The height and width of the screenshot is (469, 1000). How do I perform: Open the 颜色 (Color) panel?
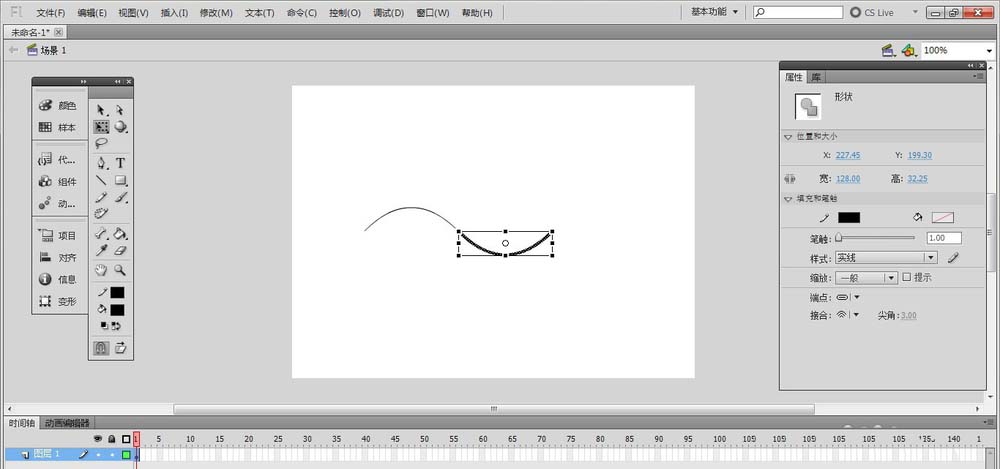[x=58, y=105]
